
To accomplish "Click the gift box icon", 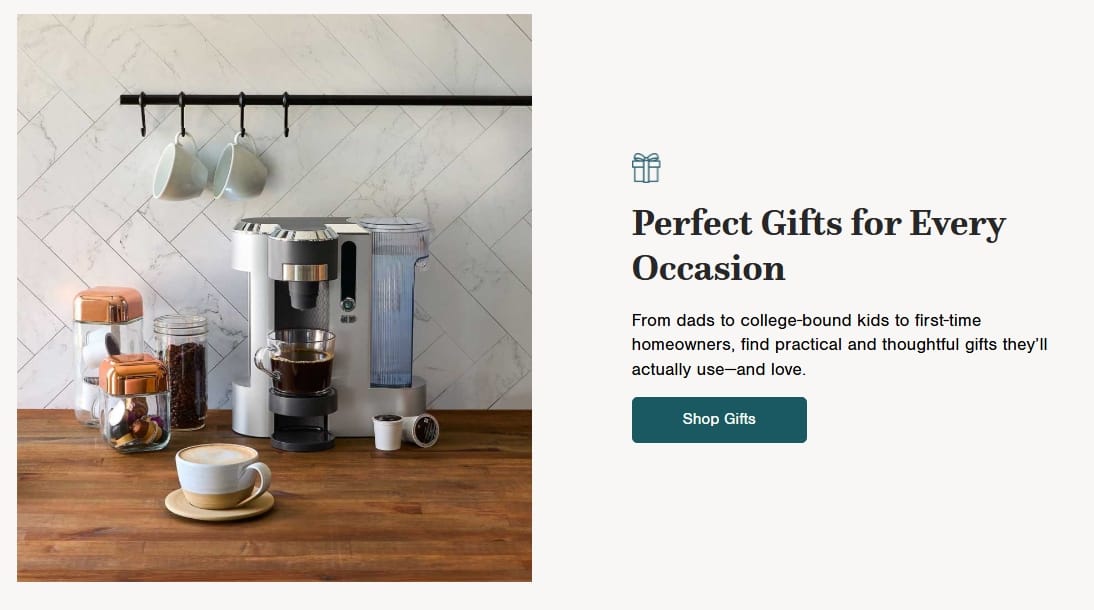I will click(x=646, y=168).
